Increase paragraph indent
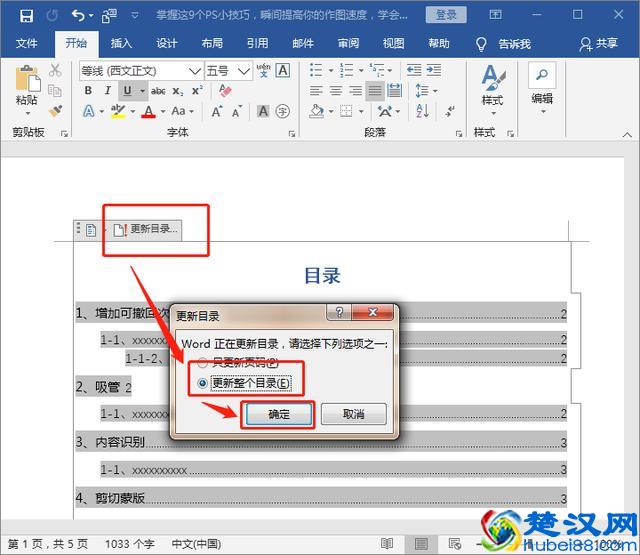Image resolution: width=640 pixels, height=555 pixels. (434, 70)
